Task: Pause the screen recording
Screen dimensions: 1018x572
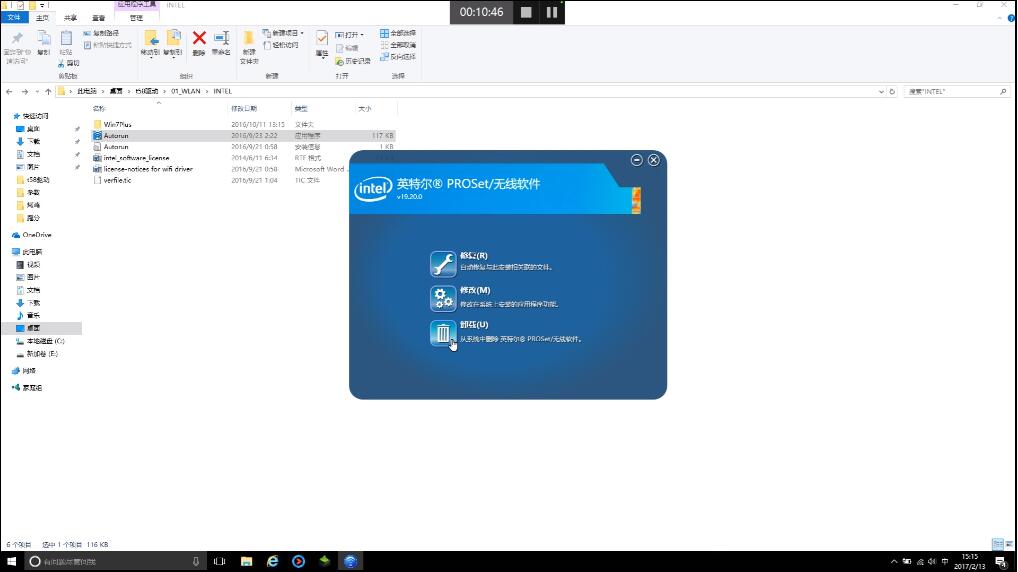Action: [x=552, y=12]
